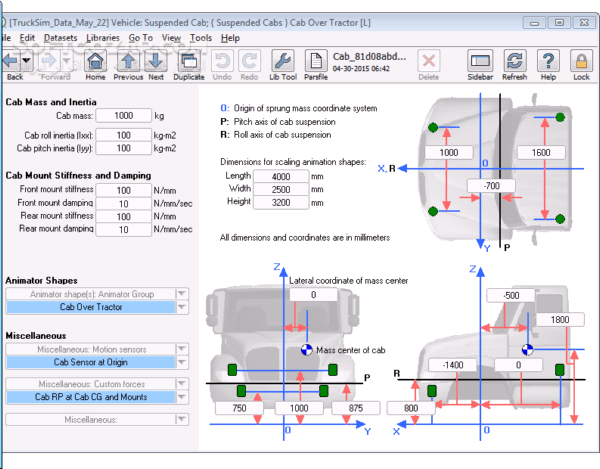Expand Animator Group shape dropdown
The height and width of the screenshot is (469, 600).
point(181,294)
